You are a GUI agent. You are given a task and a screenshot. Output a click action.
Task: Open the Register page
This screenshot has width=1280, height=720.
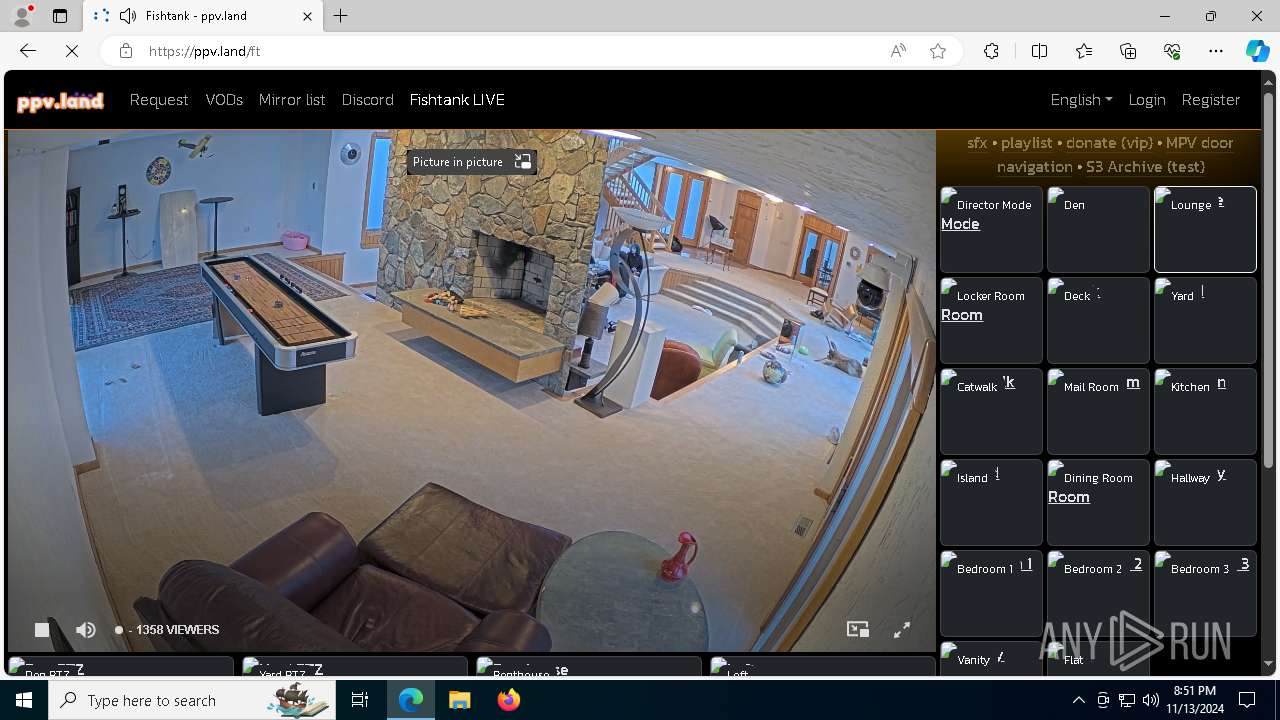1211,100
